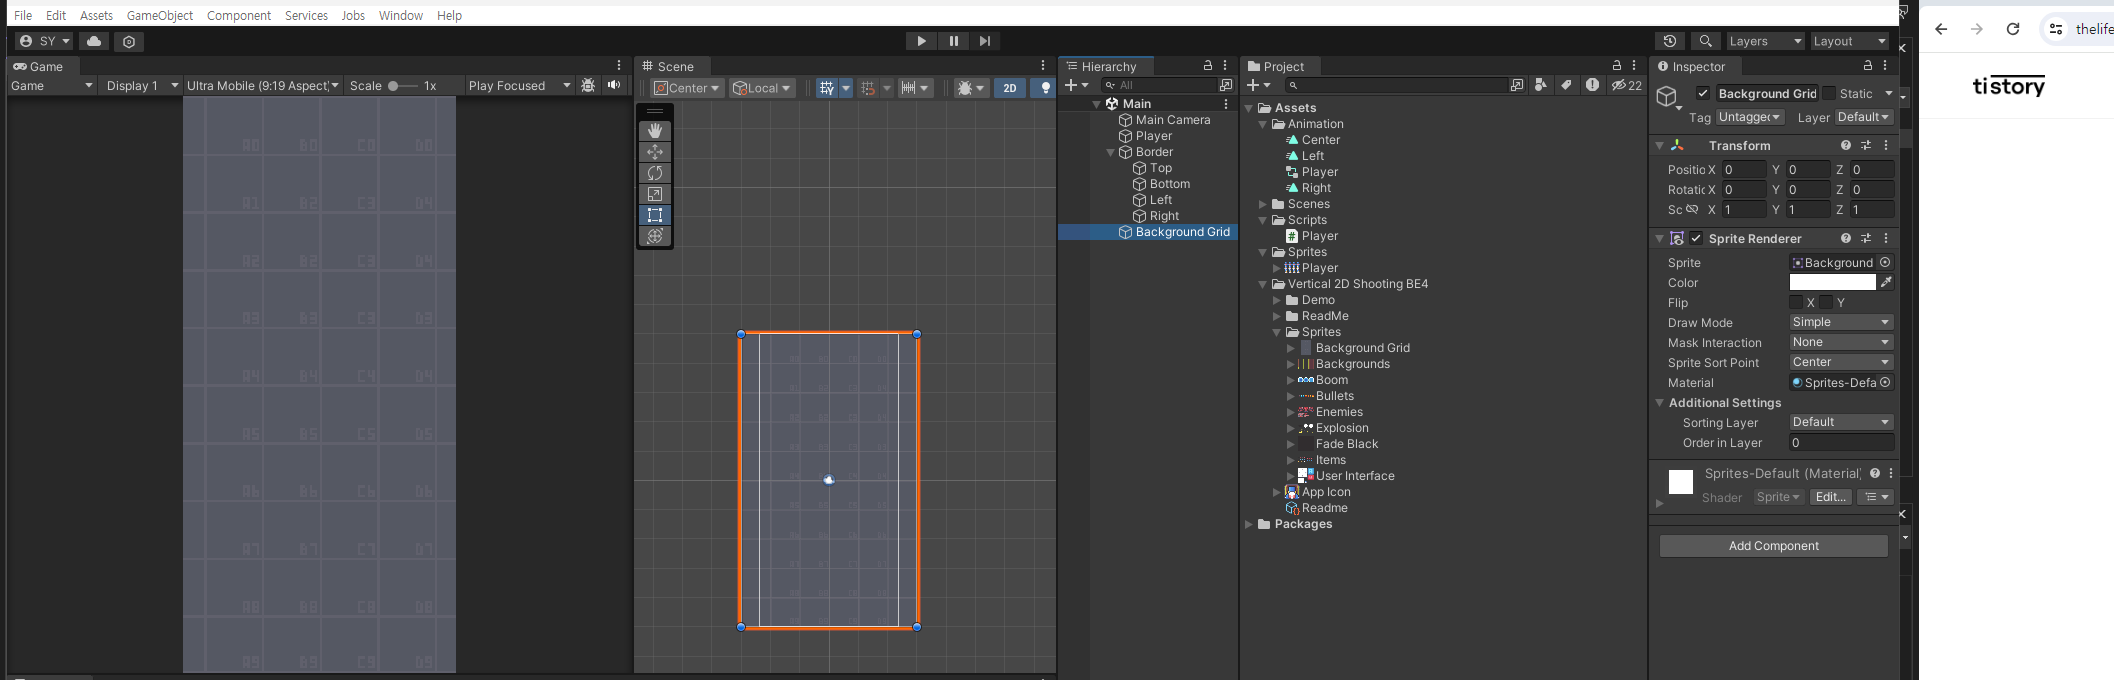Open the Window menu
This screenshot has height=680, width=2114.
pos(401,15)
